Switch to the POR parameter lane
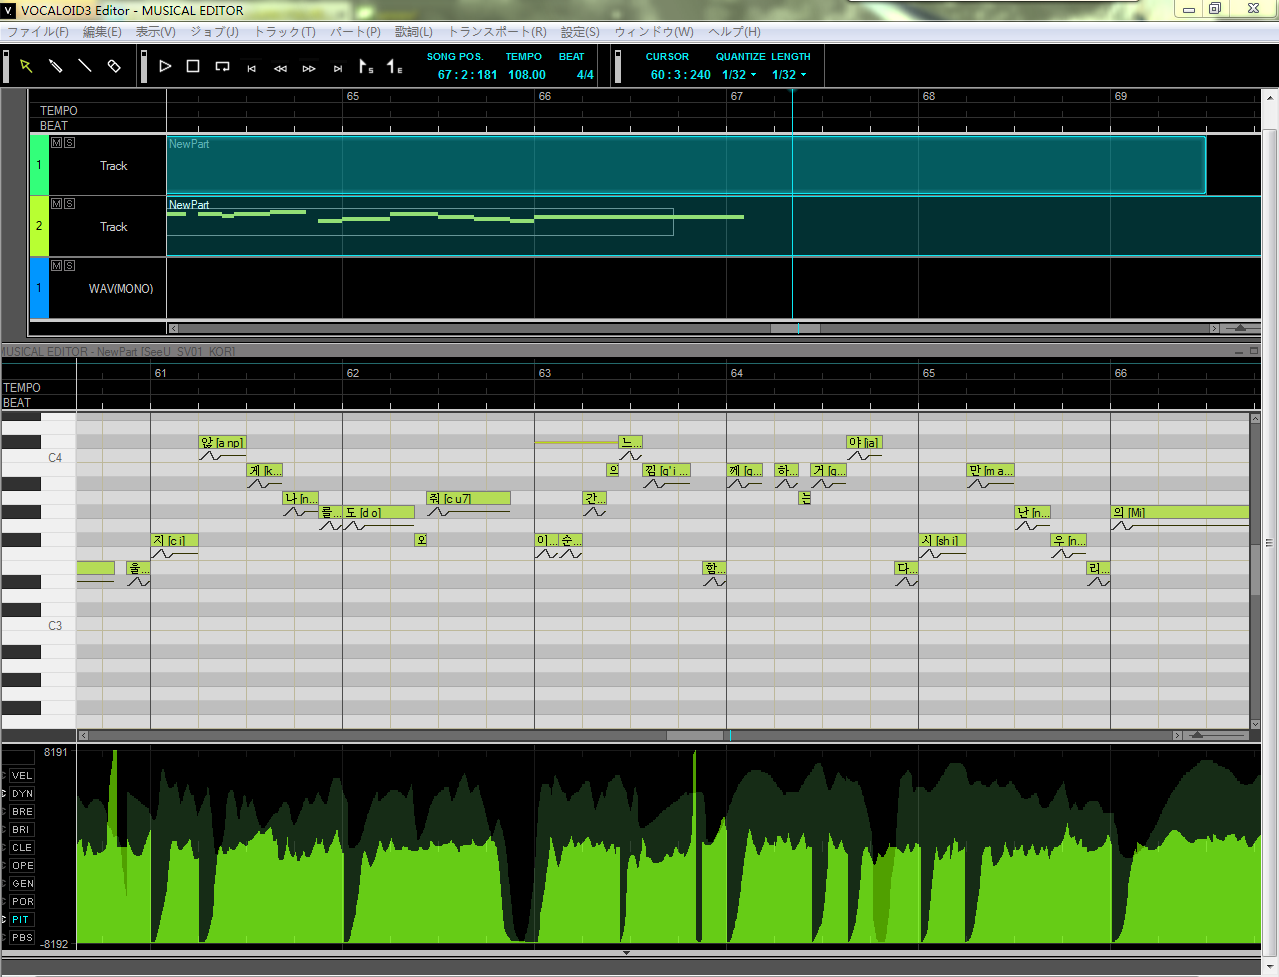This screenshot has width=1279, height=977. click(22, 902)
